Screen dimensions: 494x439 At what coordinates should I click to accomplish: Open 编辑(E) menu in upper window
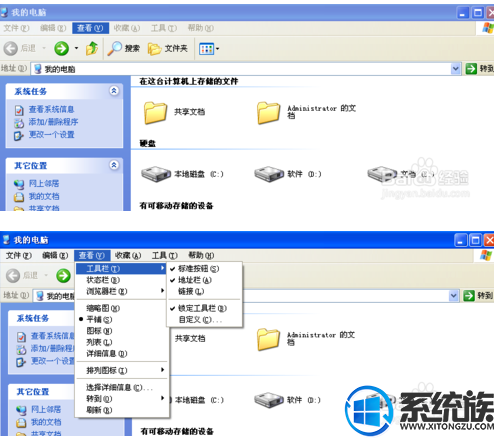[53, 28]
